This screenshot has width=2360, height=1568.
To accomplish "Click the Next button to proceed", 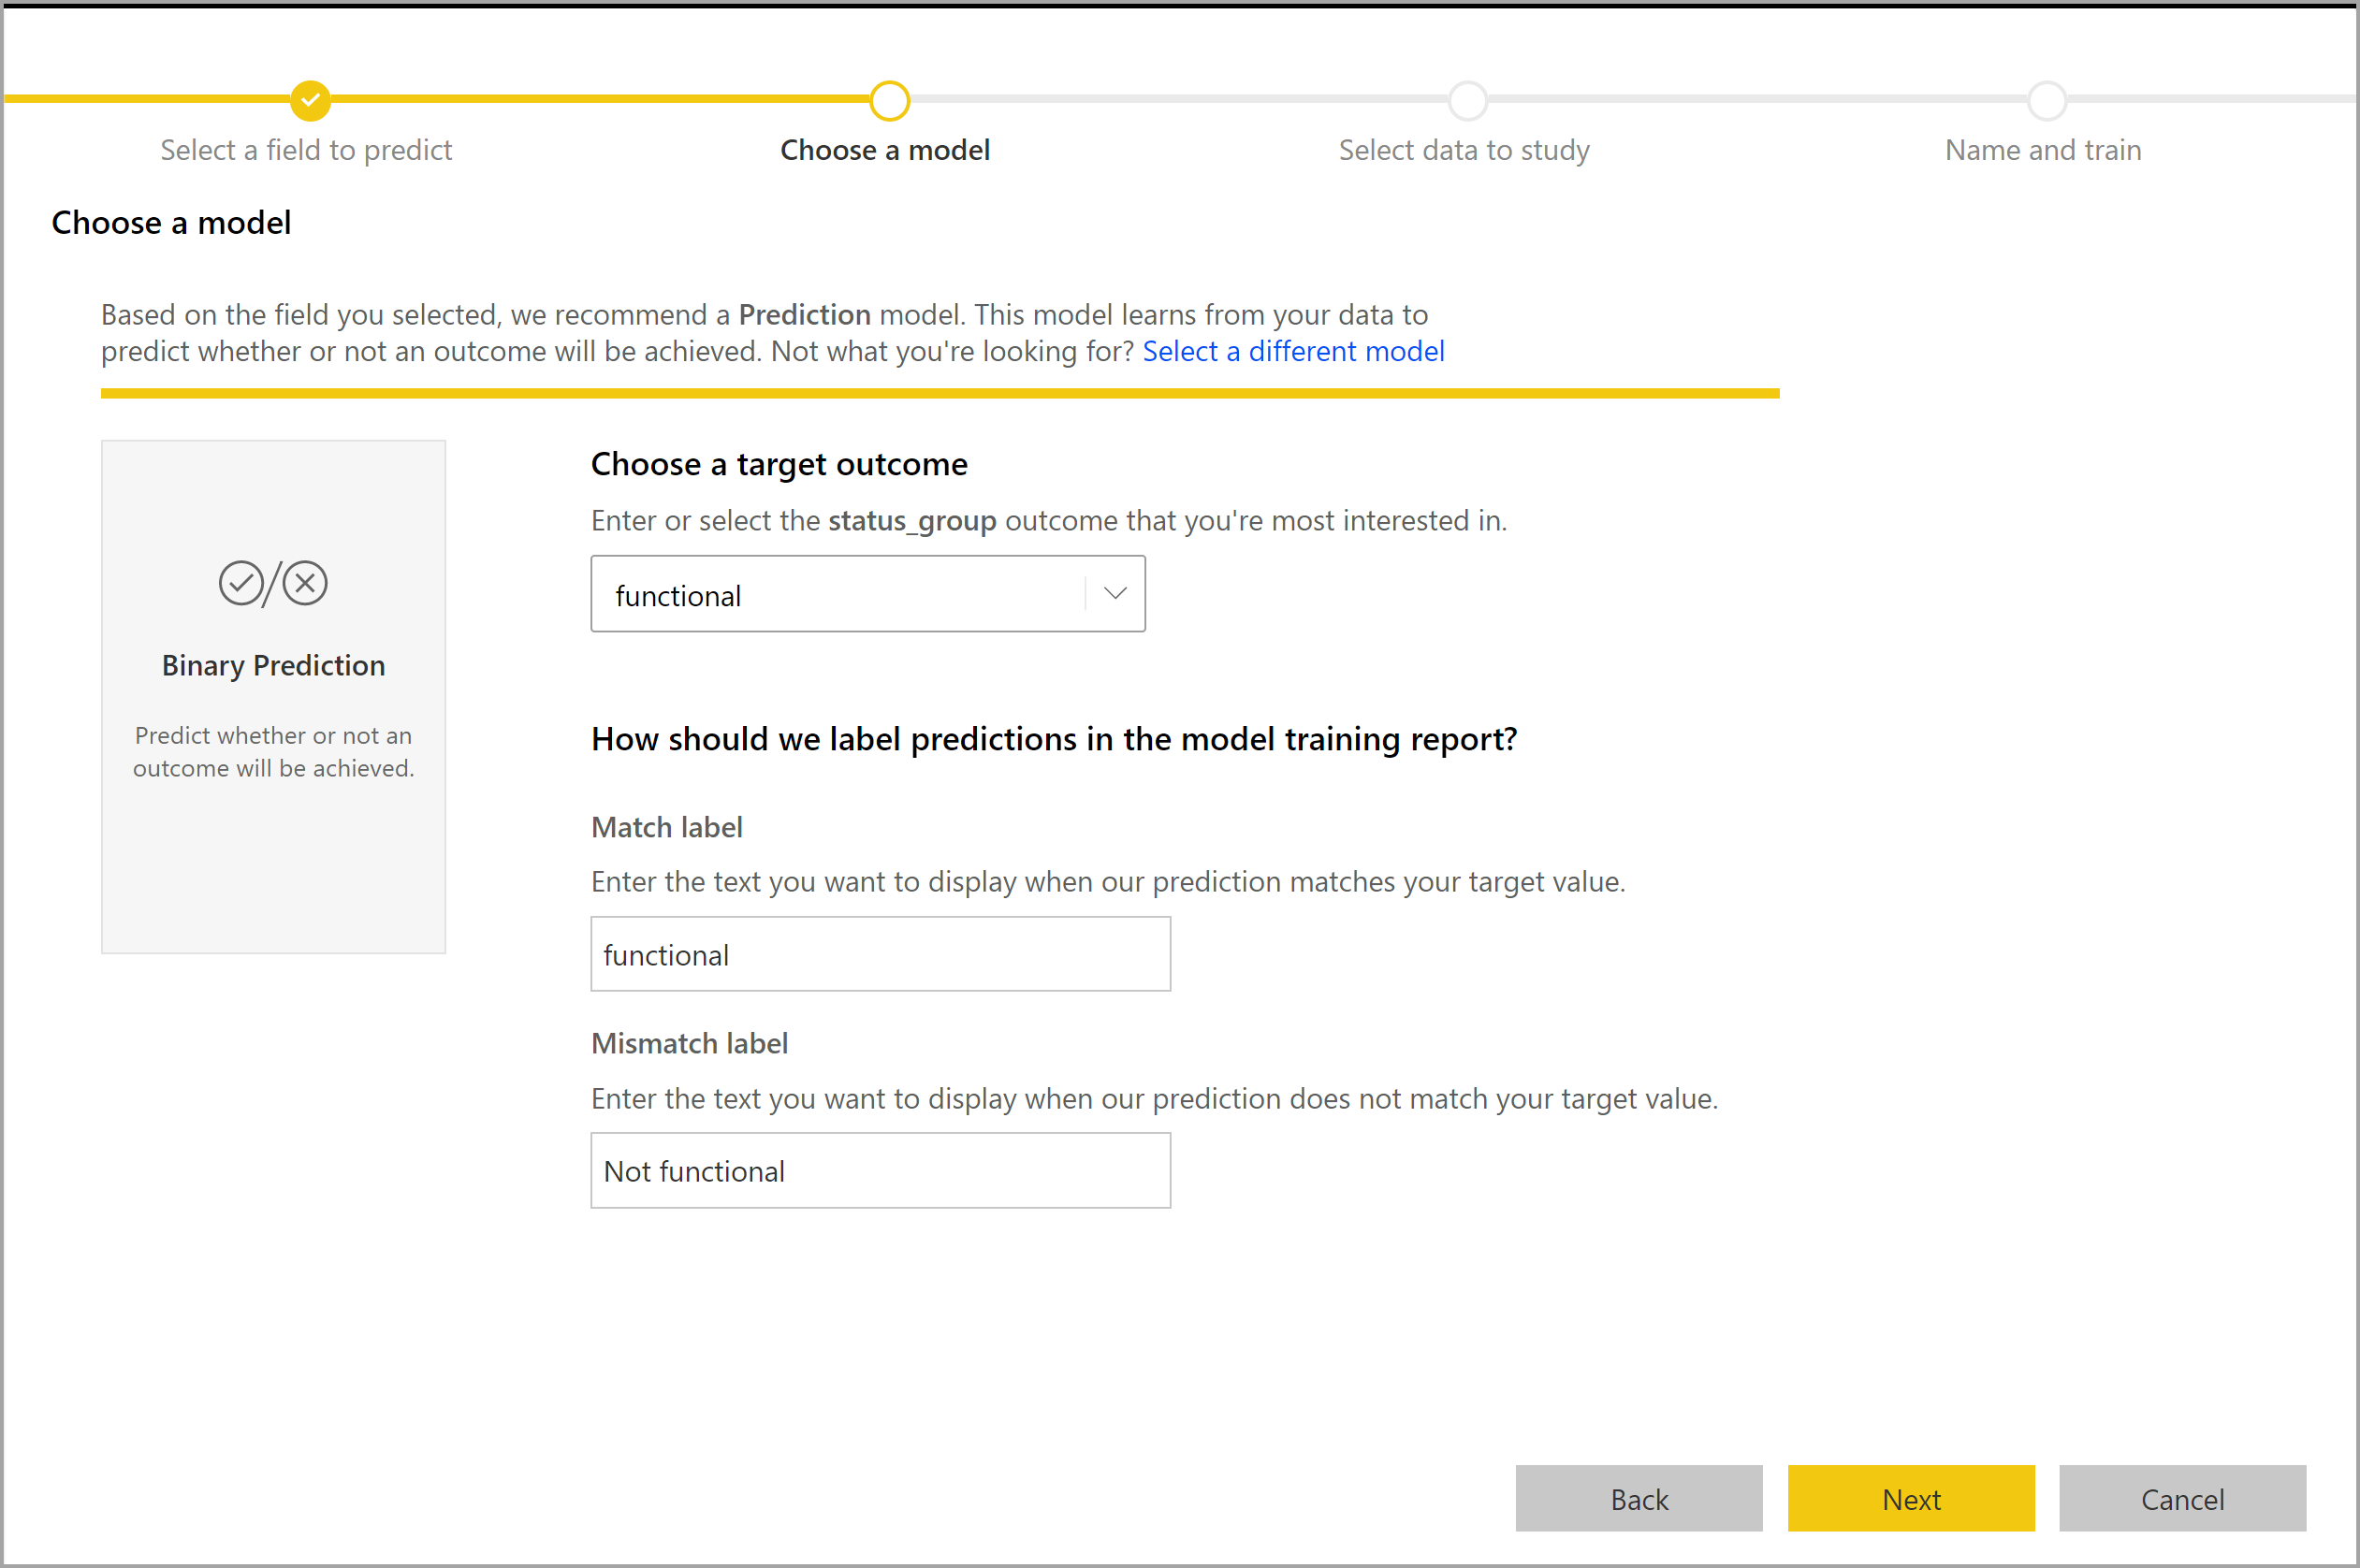I will 1911,1500.
